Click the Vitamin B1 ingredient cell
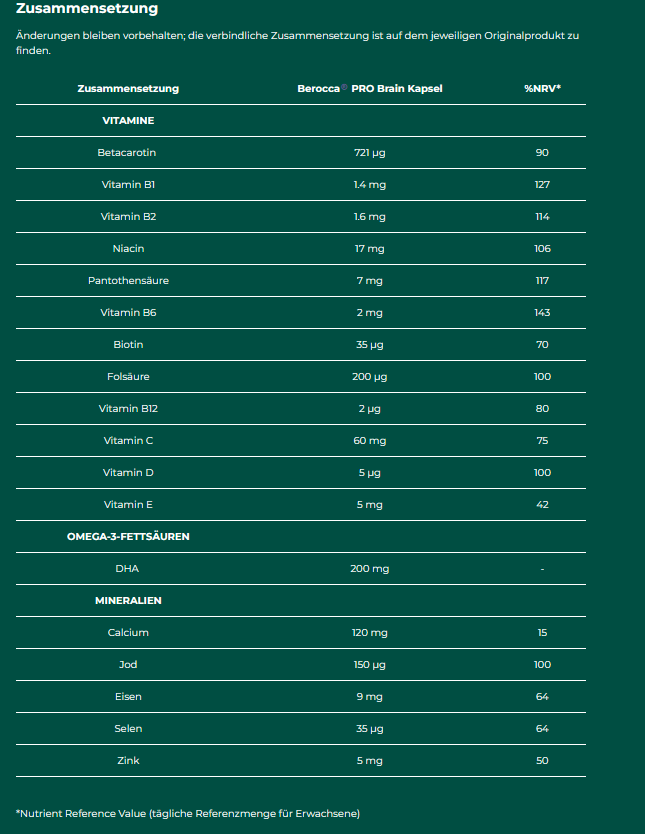Screen dimensions: 645x834 (x=128, y=185)
